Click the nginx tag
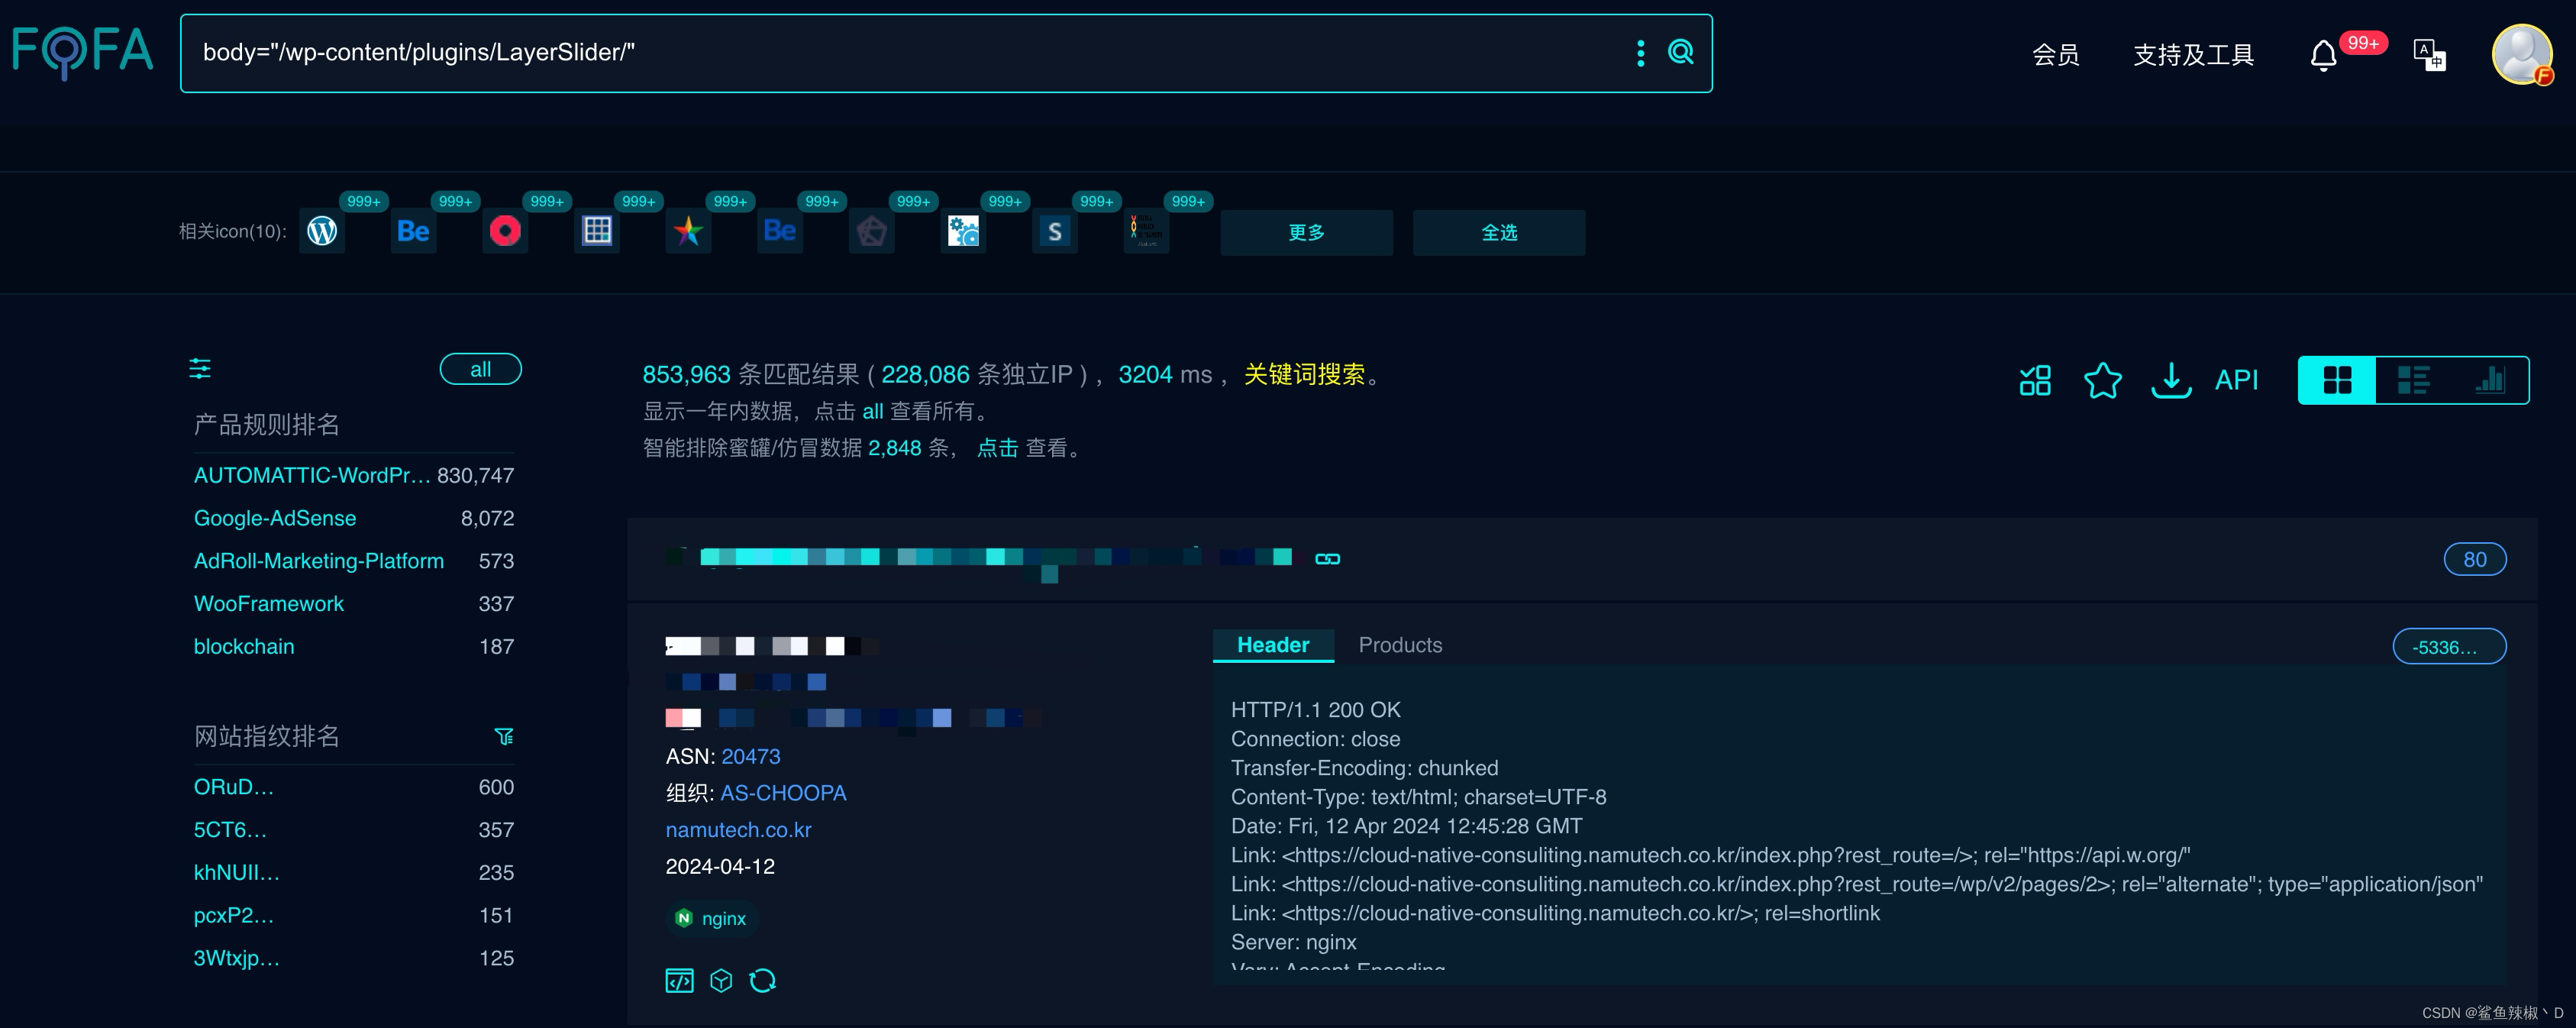Image resolution: width=2576 pixels, height=1028 pixels. click(712, 918)
